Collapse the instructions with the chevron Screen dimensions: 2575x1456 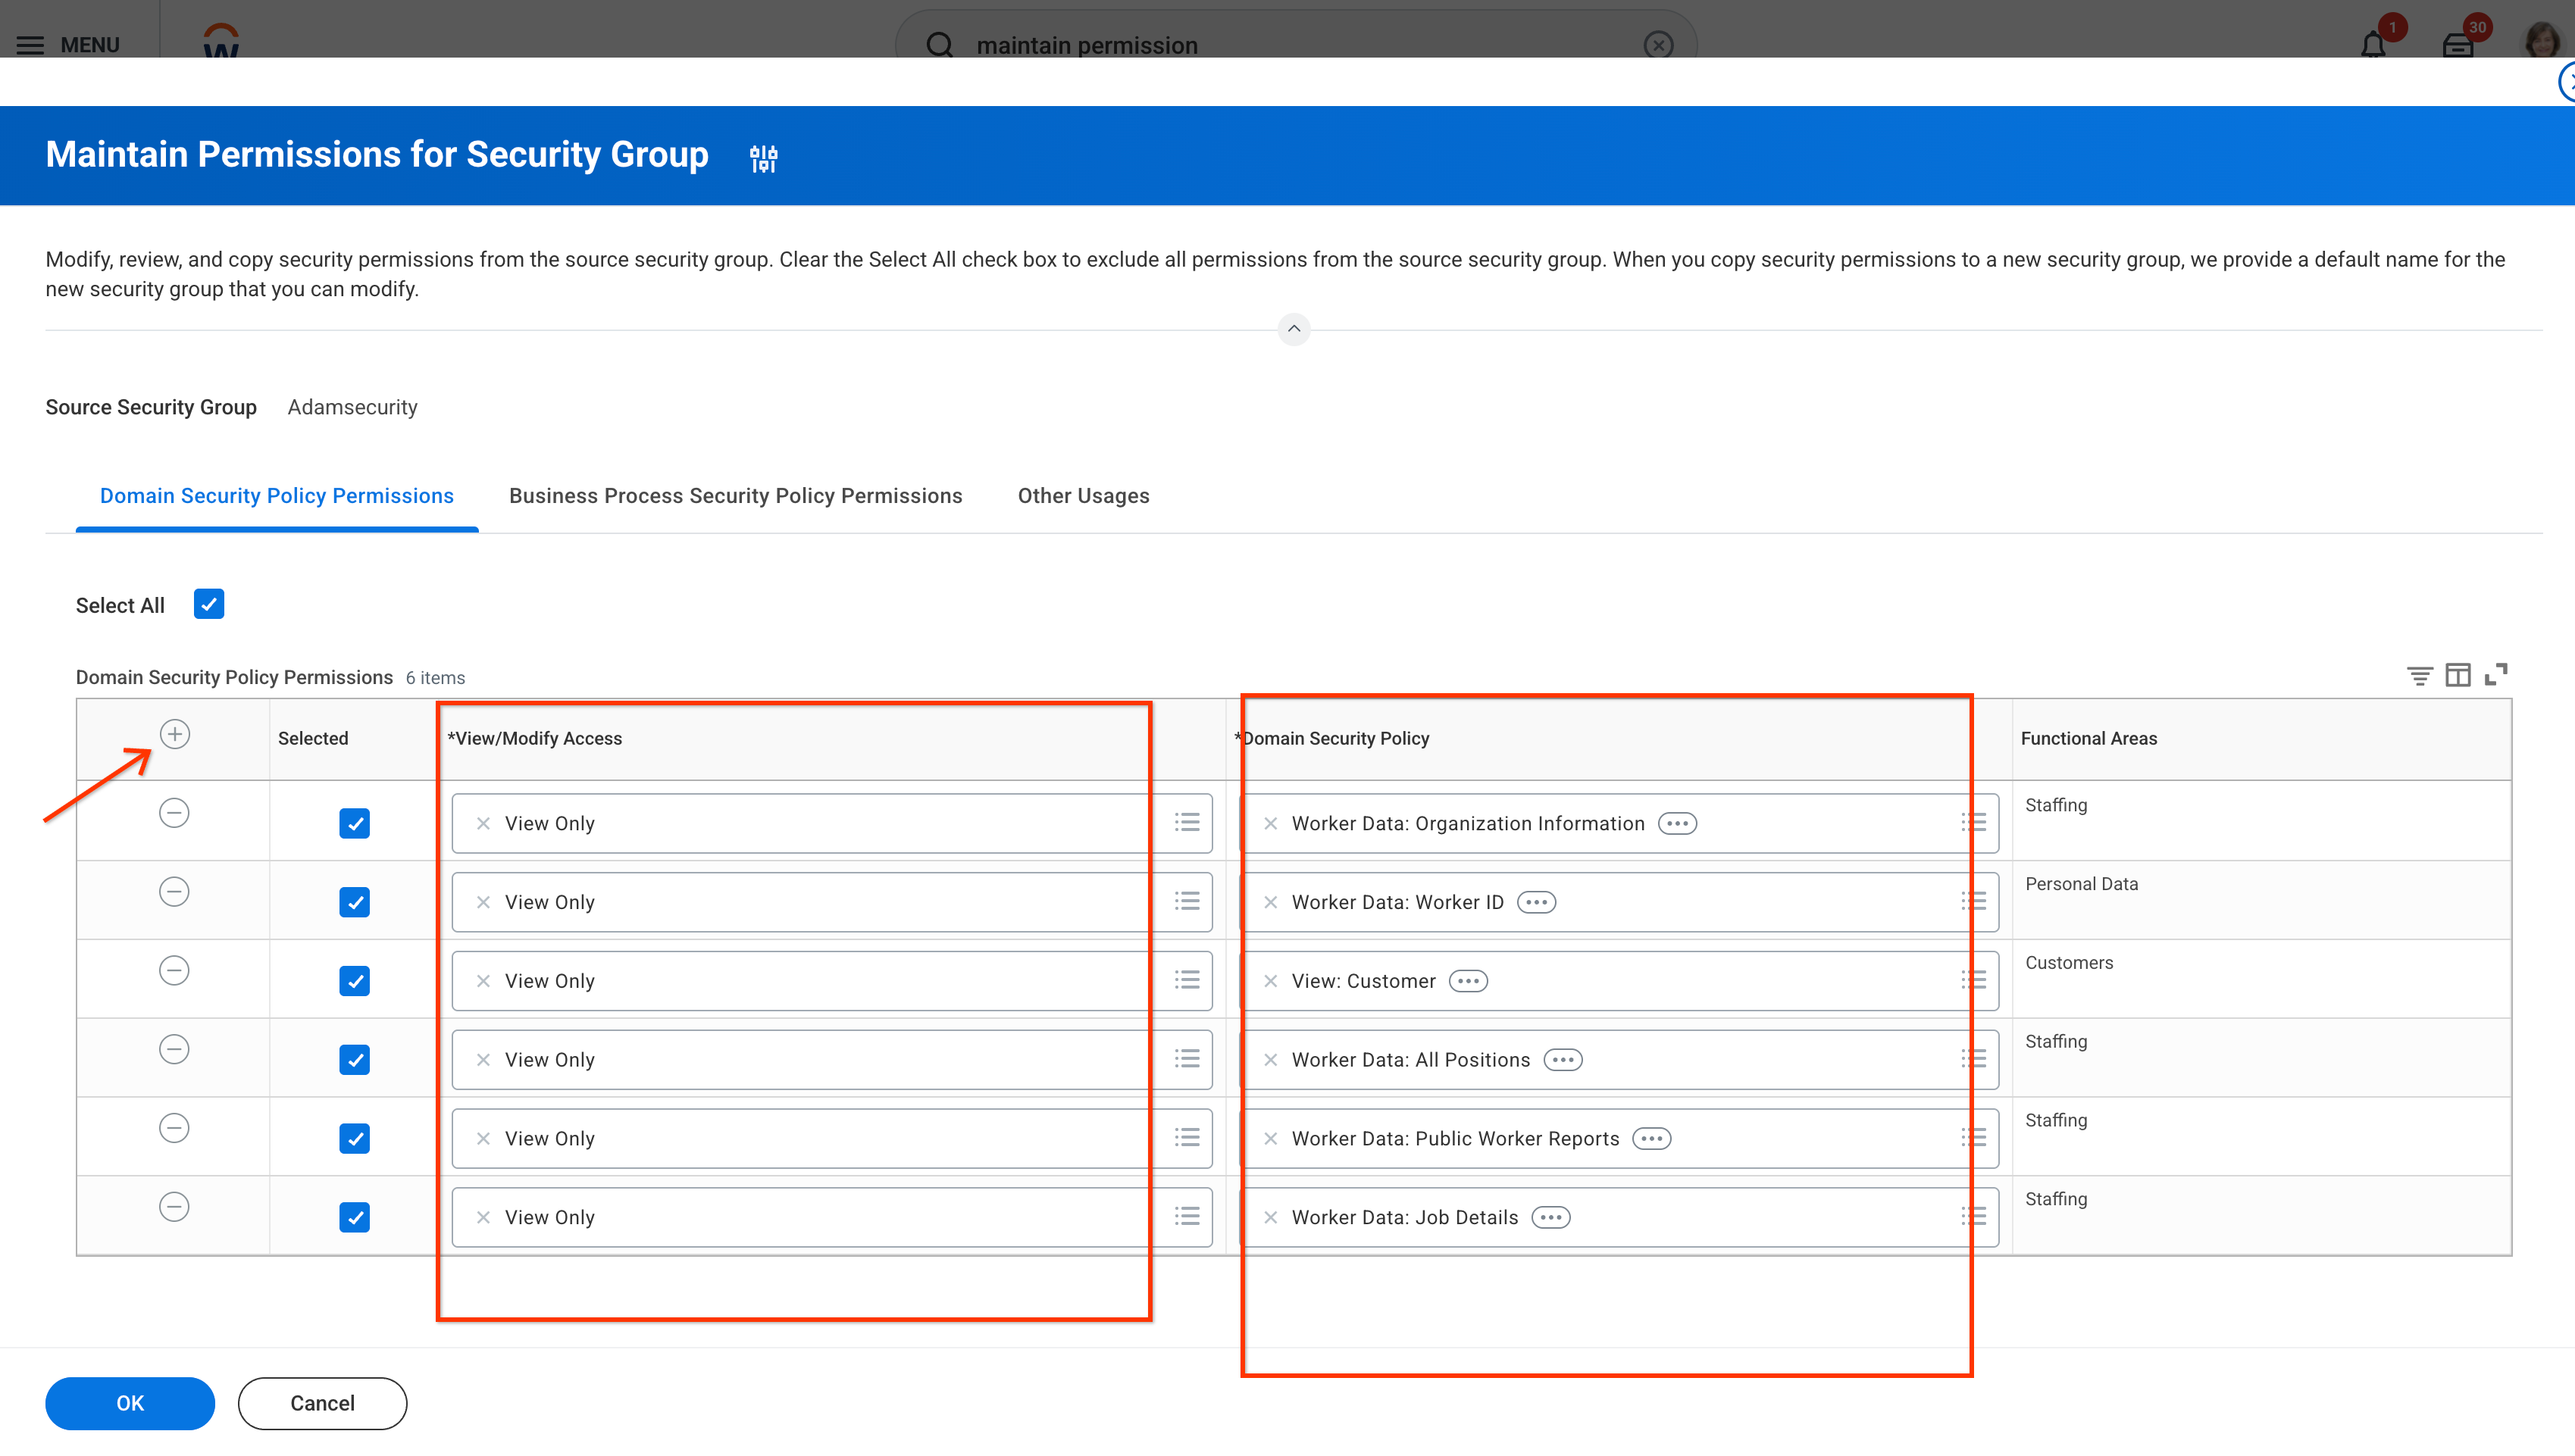click(1294, 329)
